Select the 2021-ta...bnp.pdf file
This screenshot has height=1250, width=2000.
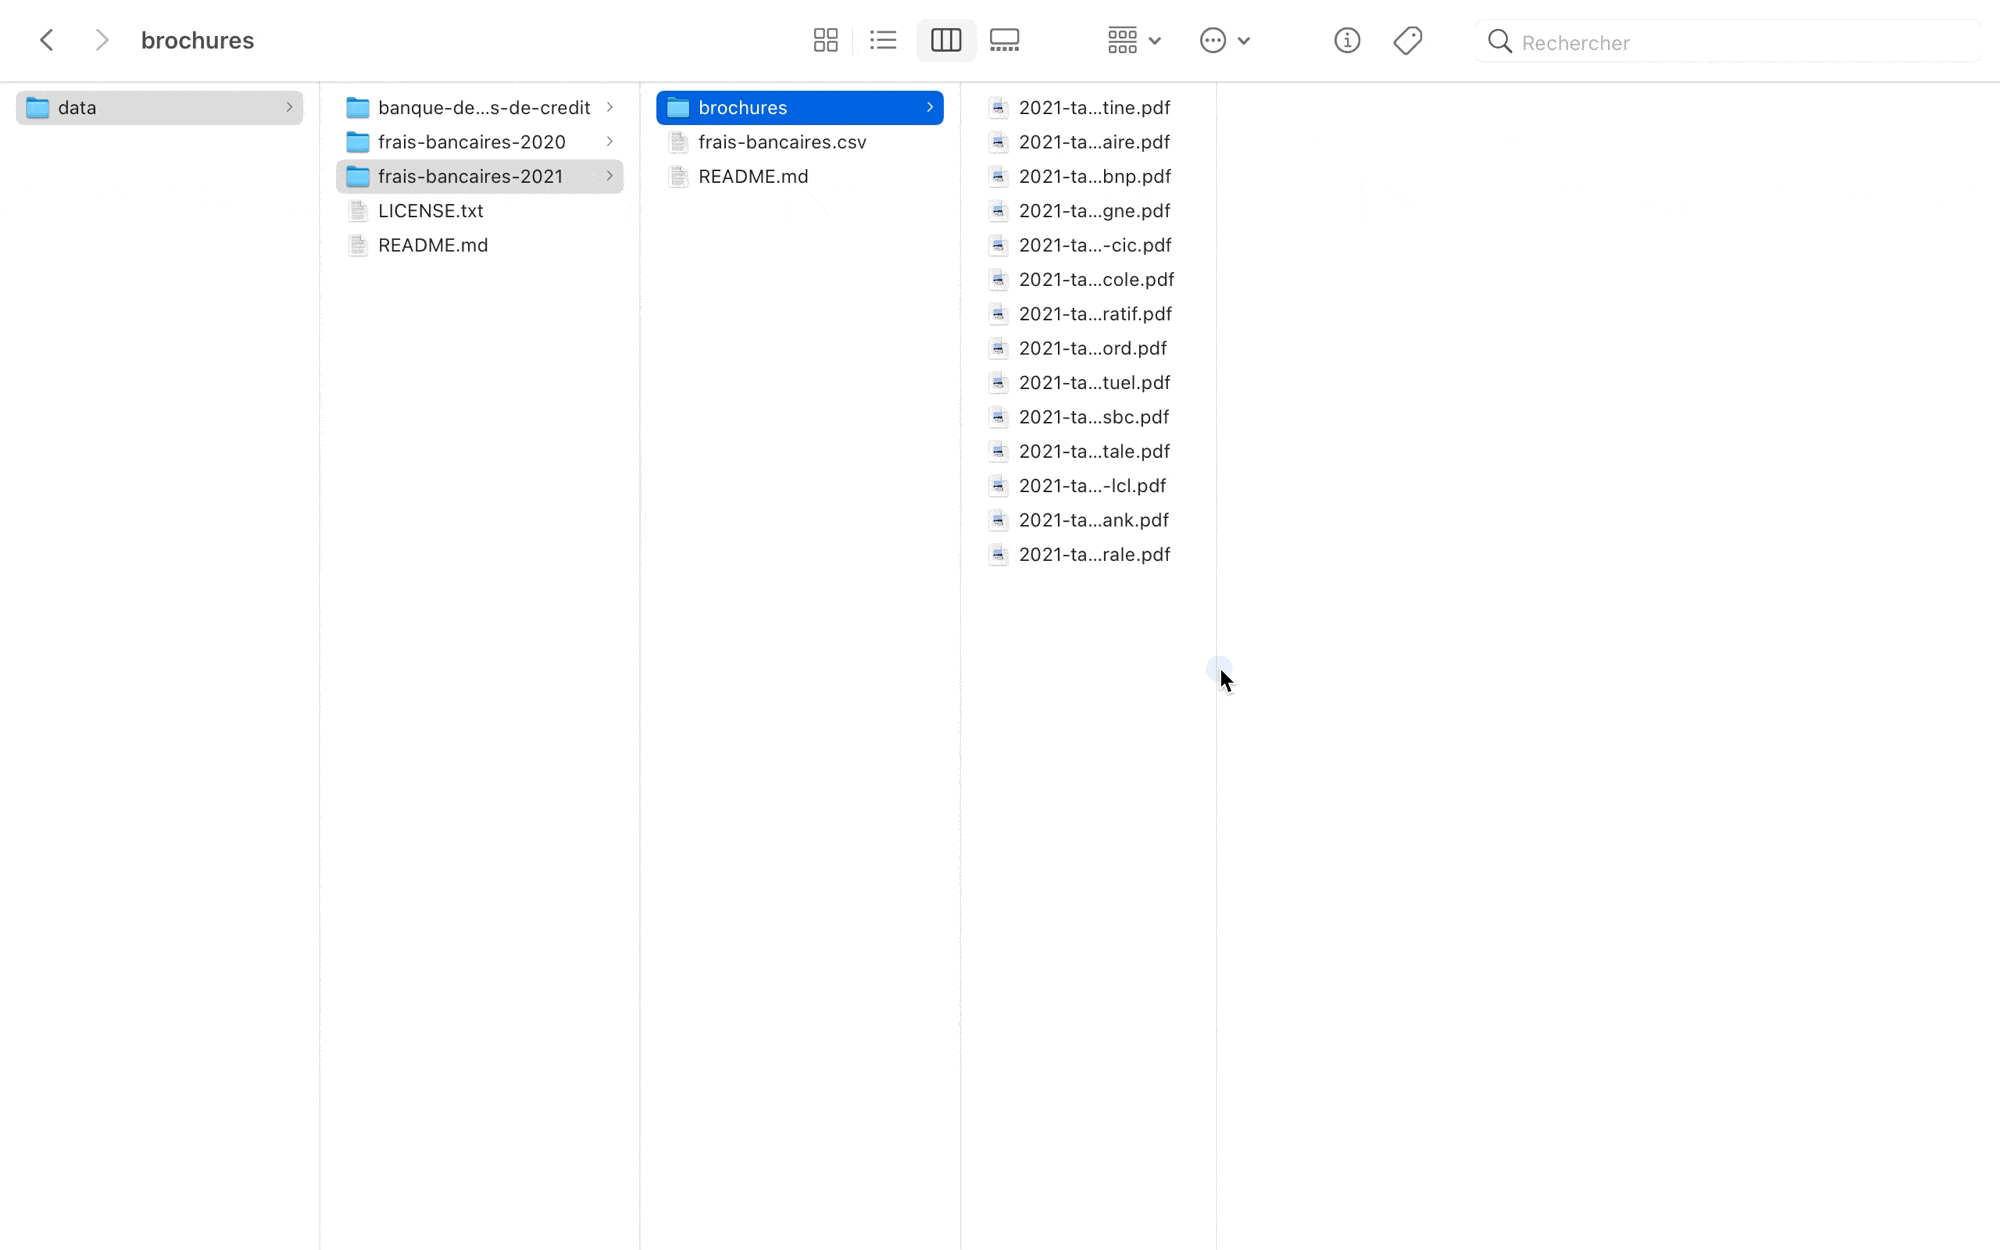[1094, 177]
